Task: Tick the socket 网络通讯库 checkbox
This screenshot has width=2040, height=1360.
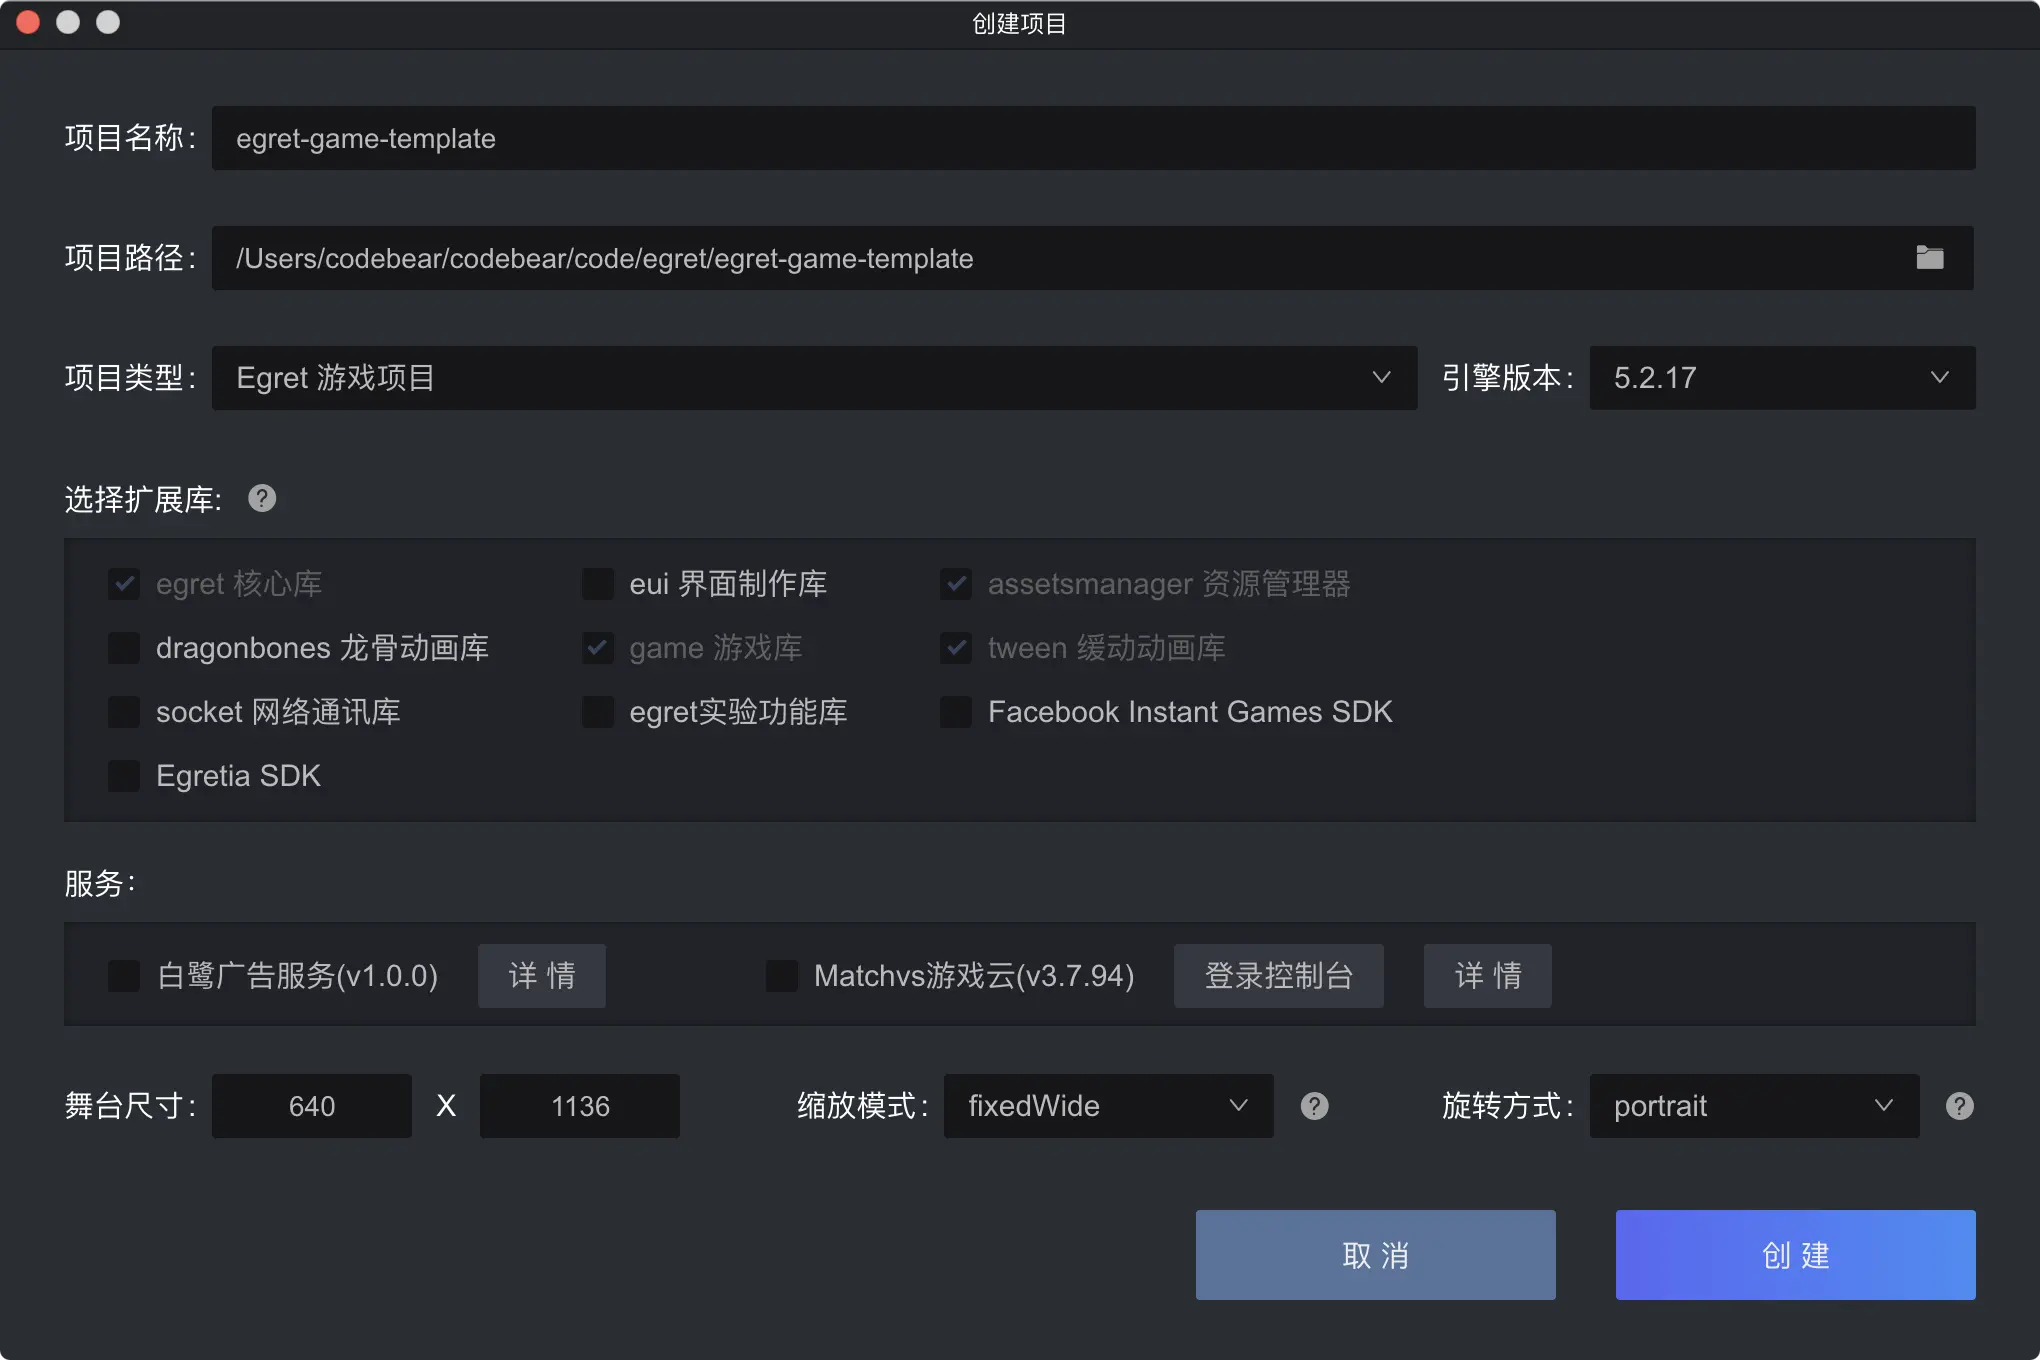Action: tap(124, 712)
